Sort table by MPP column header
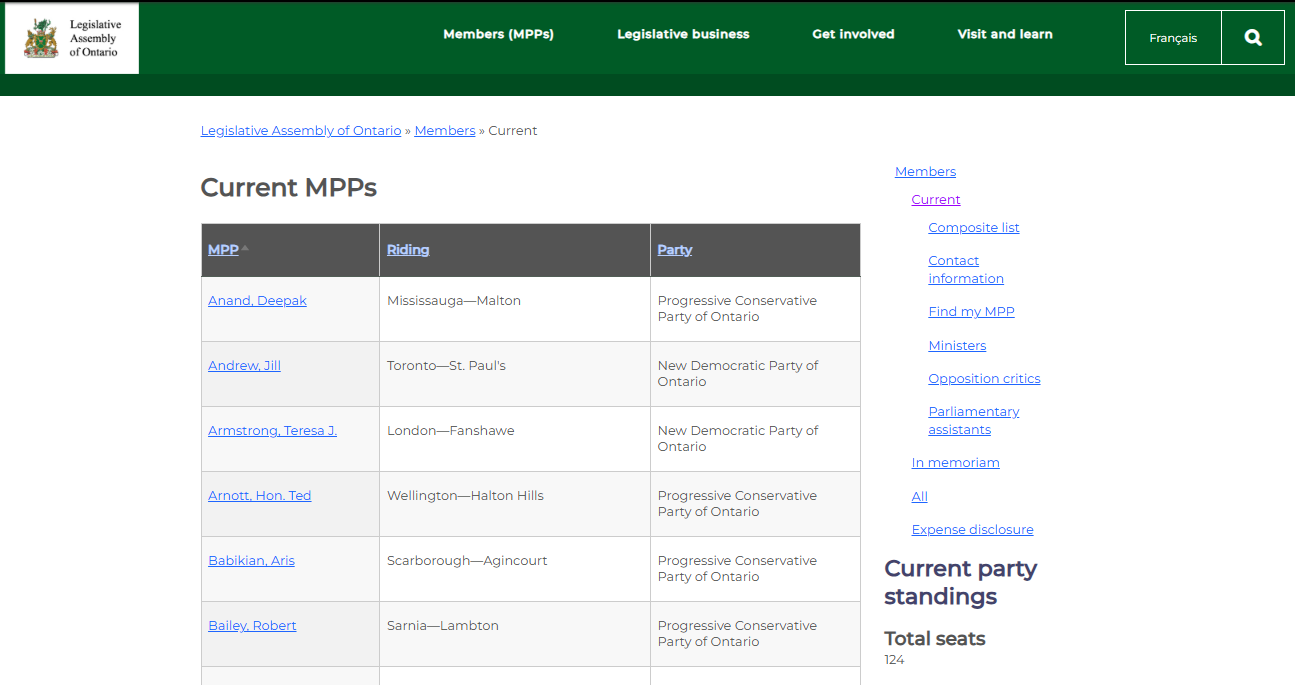This screenshot has height=685, width=1295. (x=223, y=250)
